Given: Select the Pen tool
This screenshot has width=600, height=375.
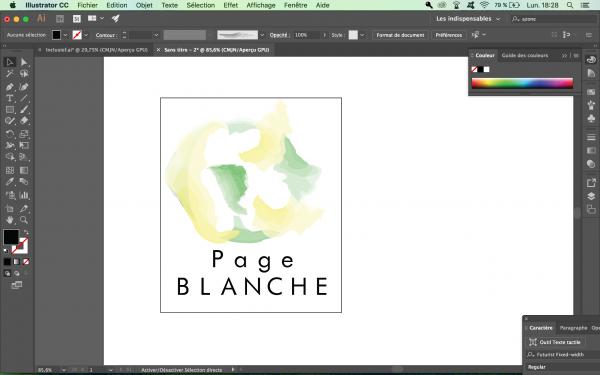Looking at the screenshot, I should coord(10,87).
